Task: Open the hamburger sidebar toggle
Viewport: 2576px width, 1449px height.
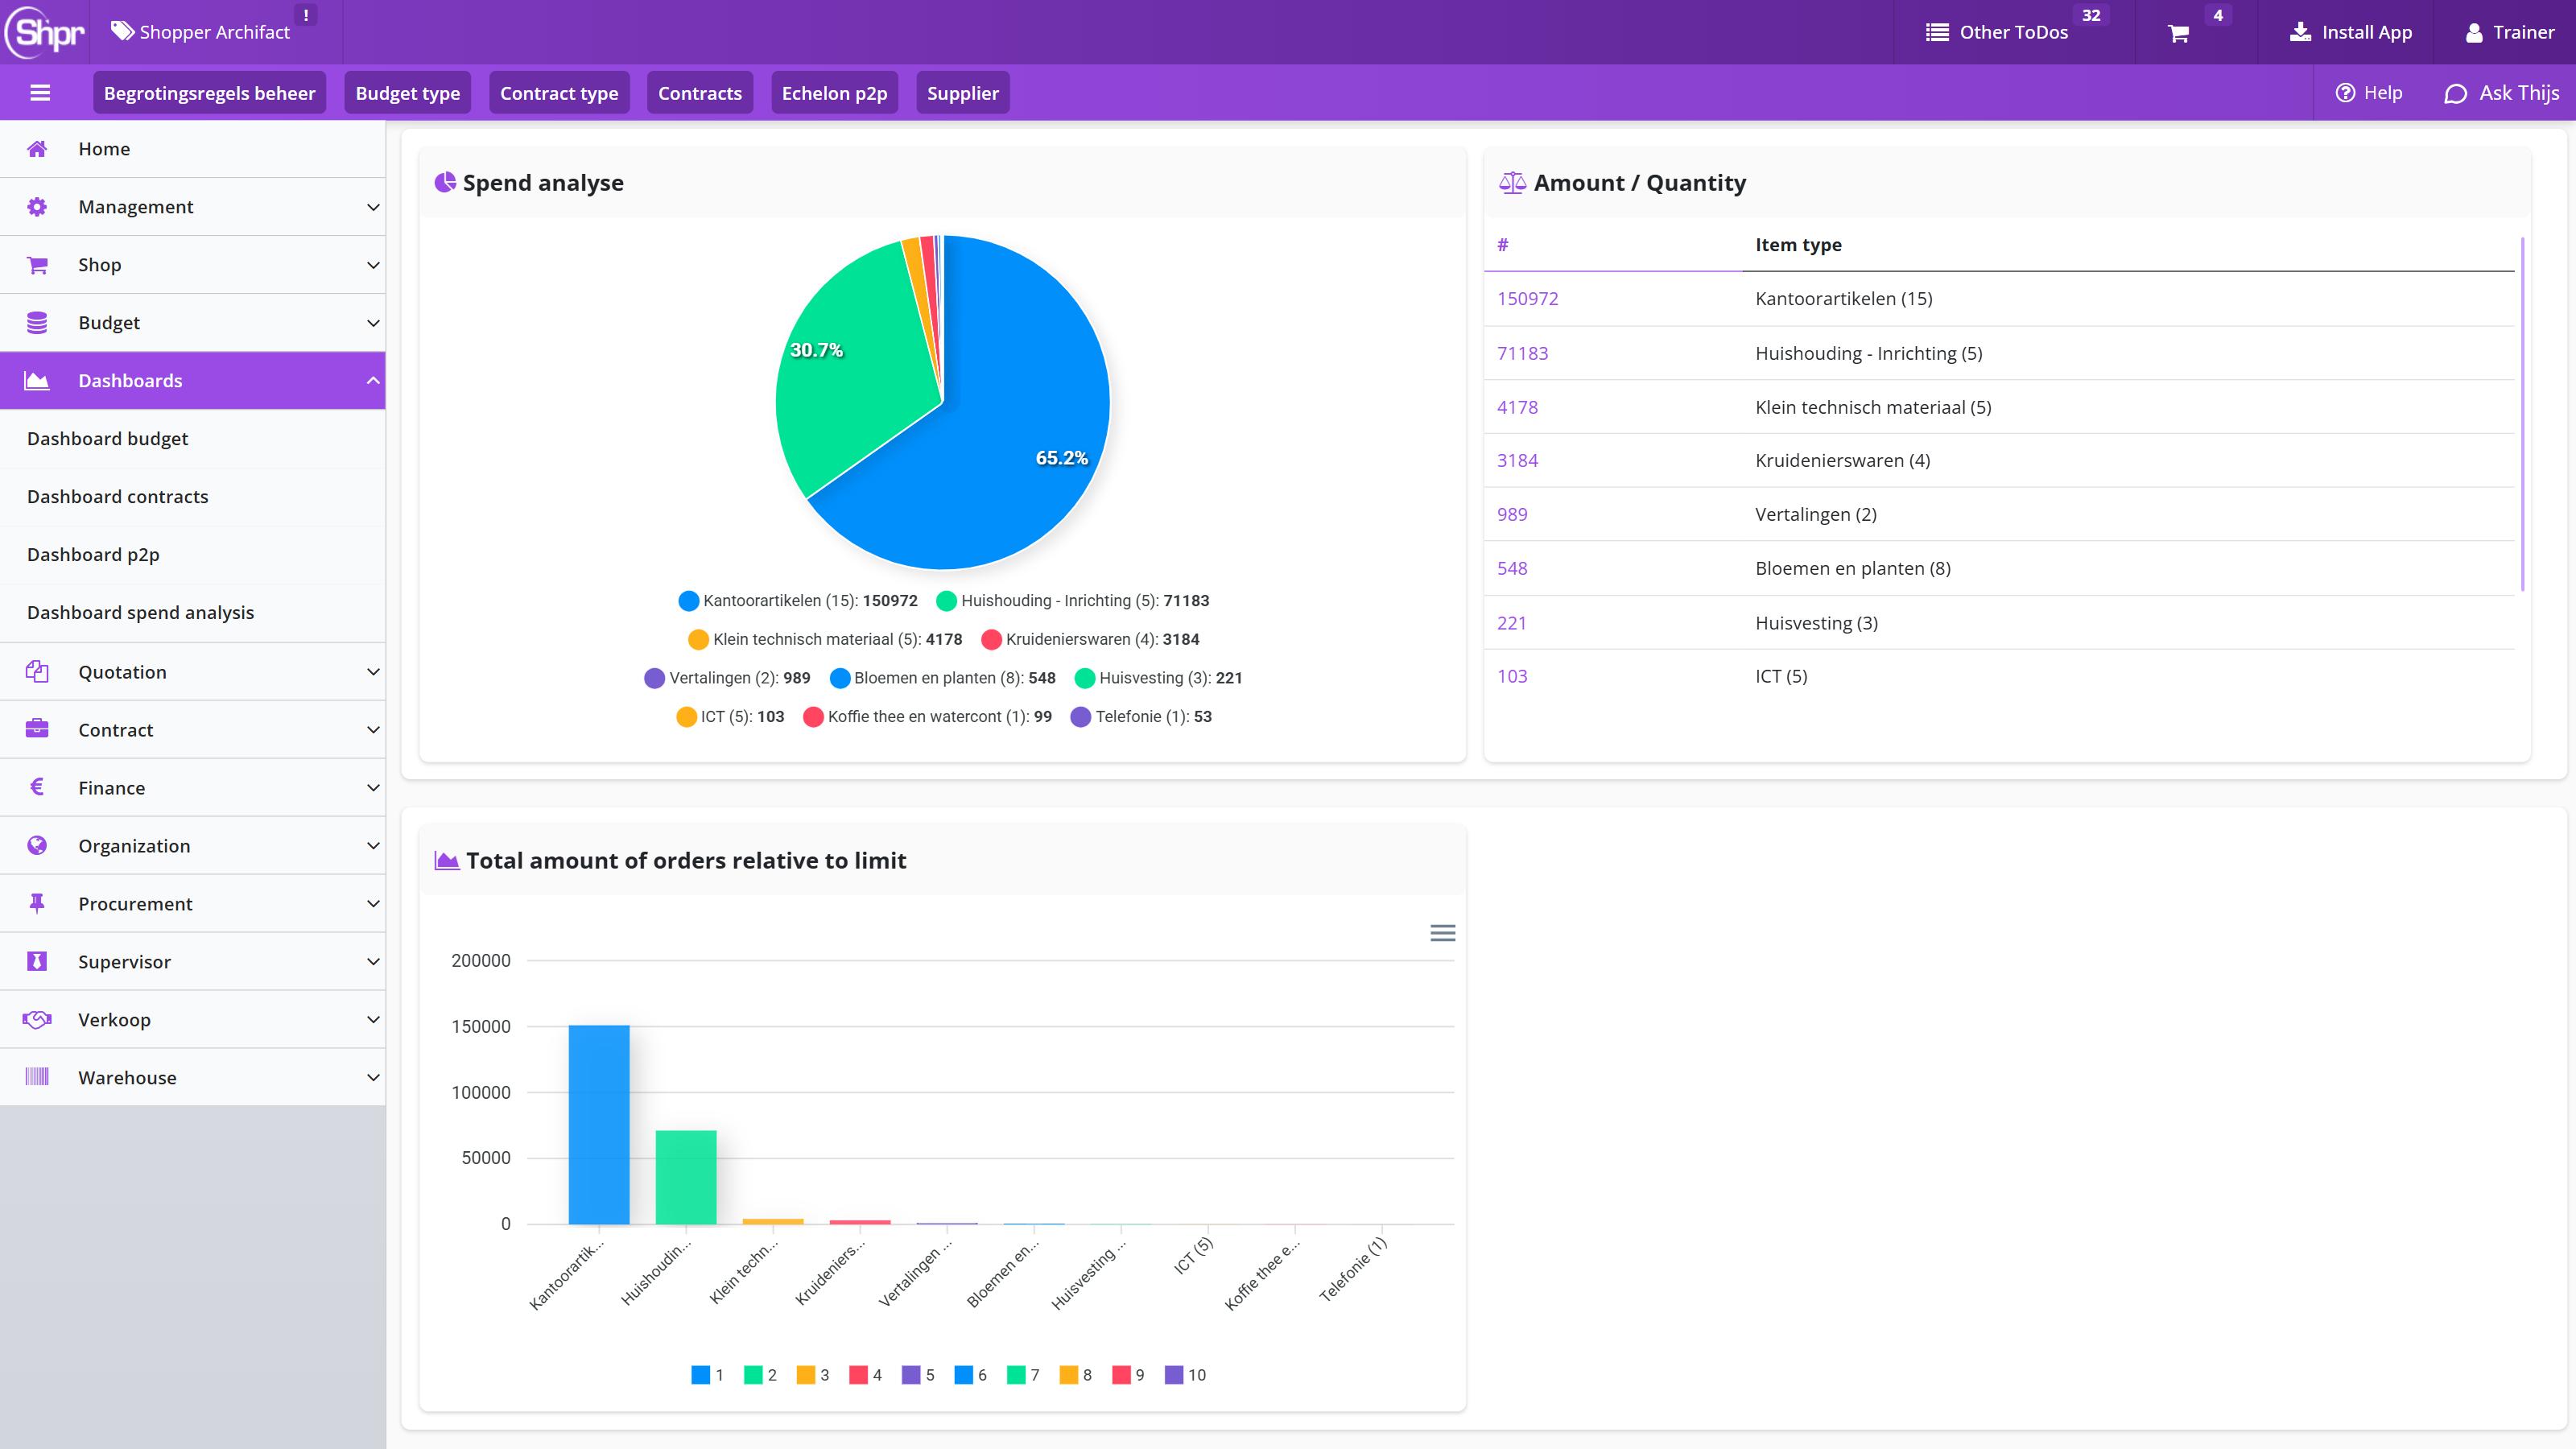Action: point(40,93)
